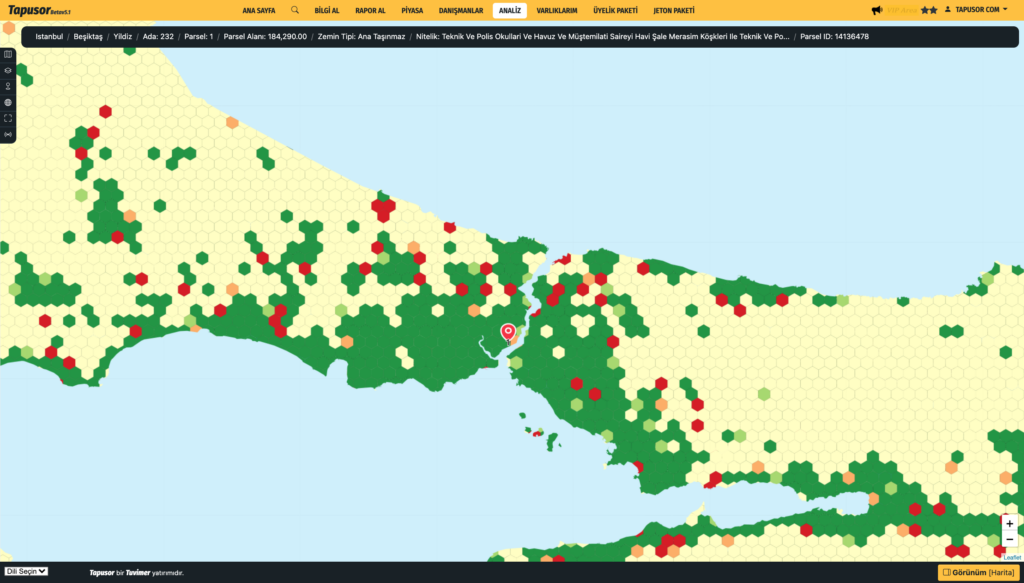1024x583 pixels.
Task: Expand the TAPUSOR COM user menu
Action: pos(977,10)
